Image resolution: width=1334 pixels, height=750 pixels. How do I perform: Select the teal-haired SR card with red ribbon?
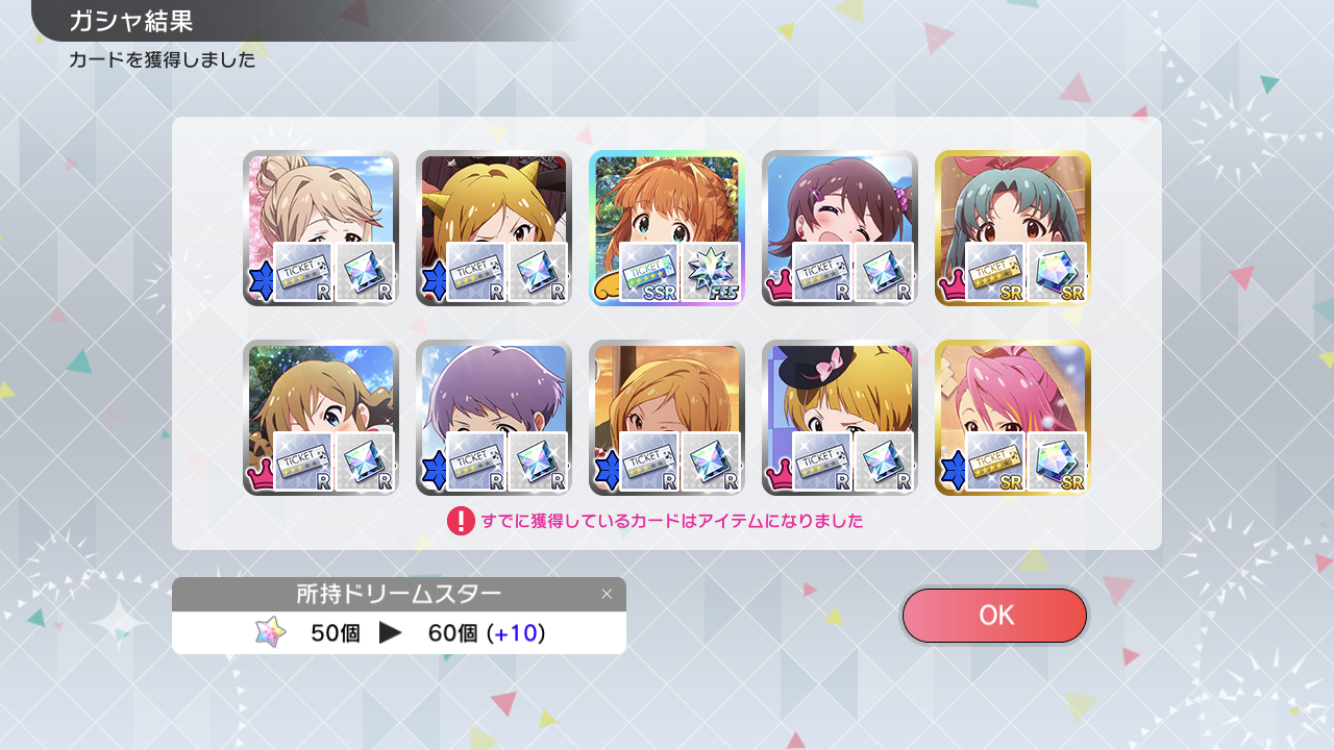[1012, 228]
